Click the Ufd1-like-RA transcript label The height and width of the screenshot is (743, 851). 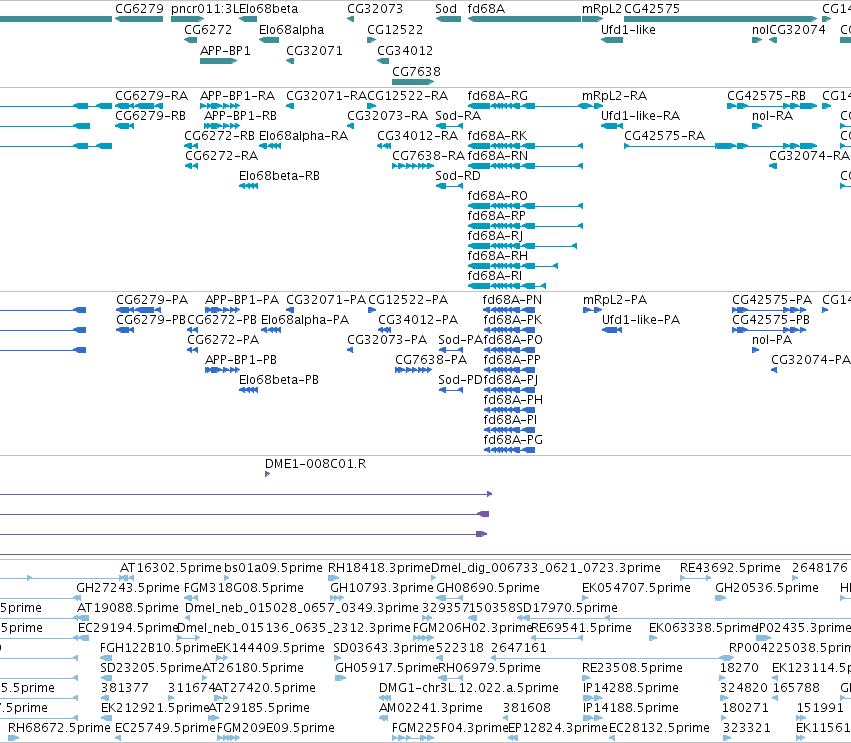(640, 116)
